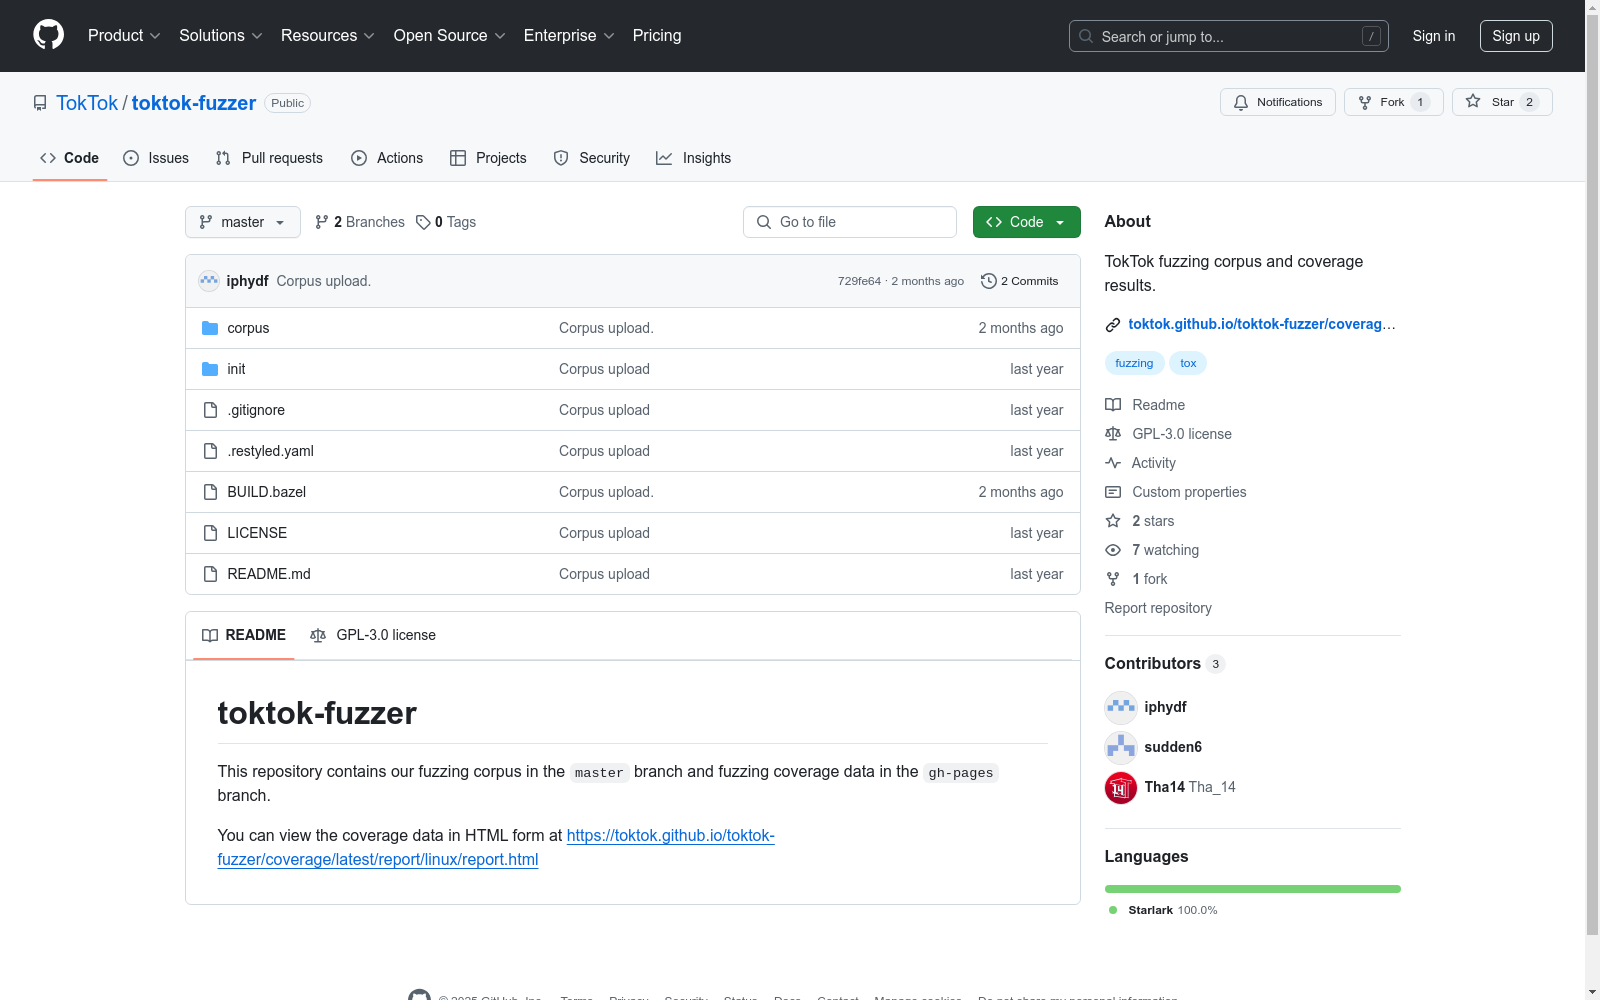Expand the Enterprise menu
Screen dimensions: 1600x1000
tap(569, 35)
